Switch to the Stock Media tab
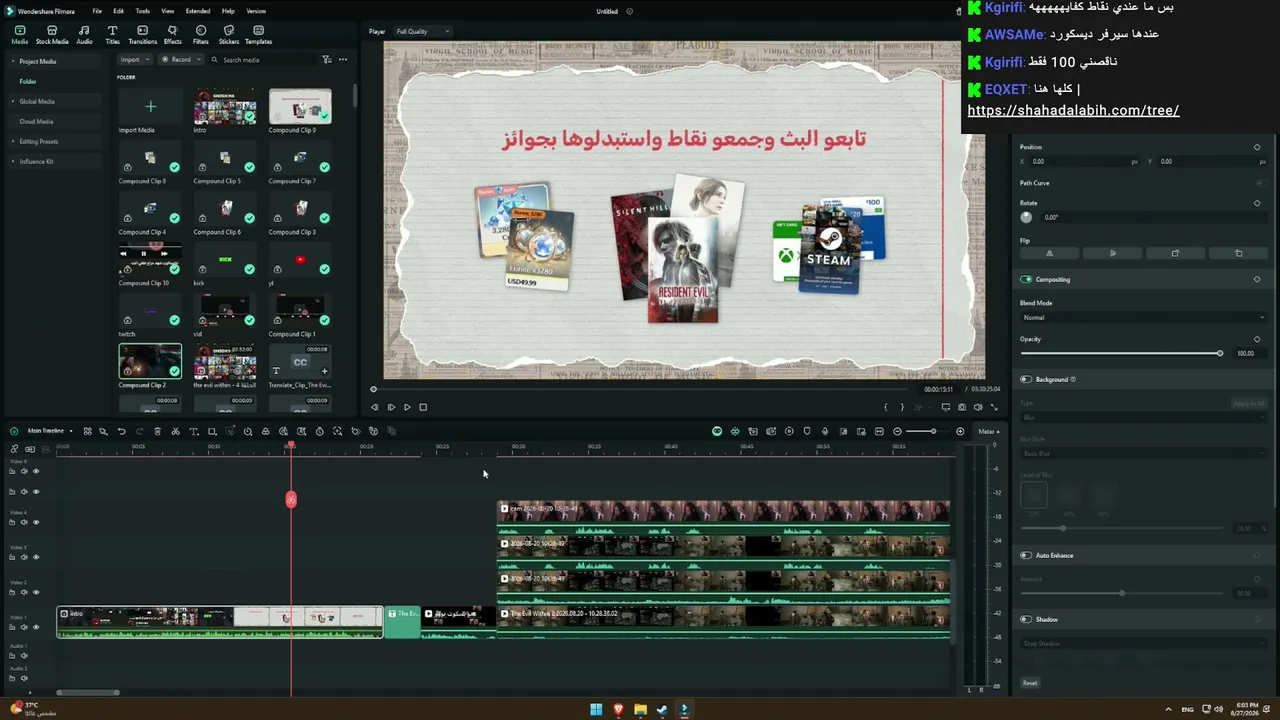1280x720 pixels. [52, 36]
